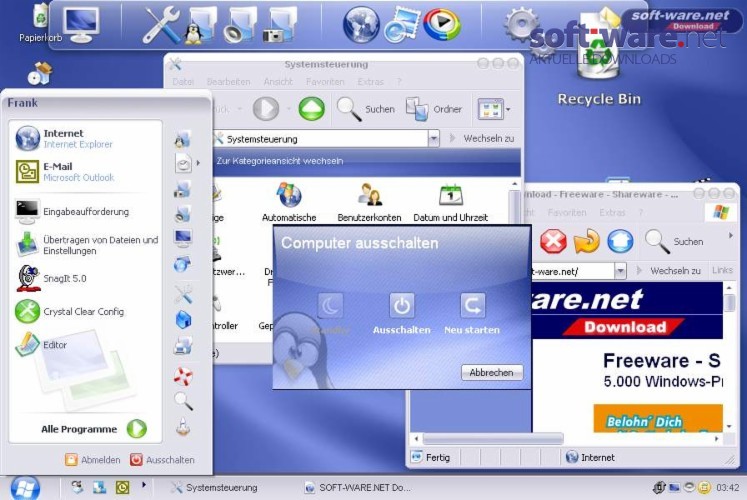Click the red Stop button in browser
The height and width of the screenshot is (500, 747).
pos(553,241)
